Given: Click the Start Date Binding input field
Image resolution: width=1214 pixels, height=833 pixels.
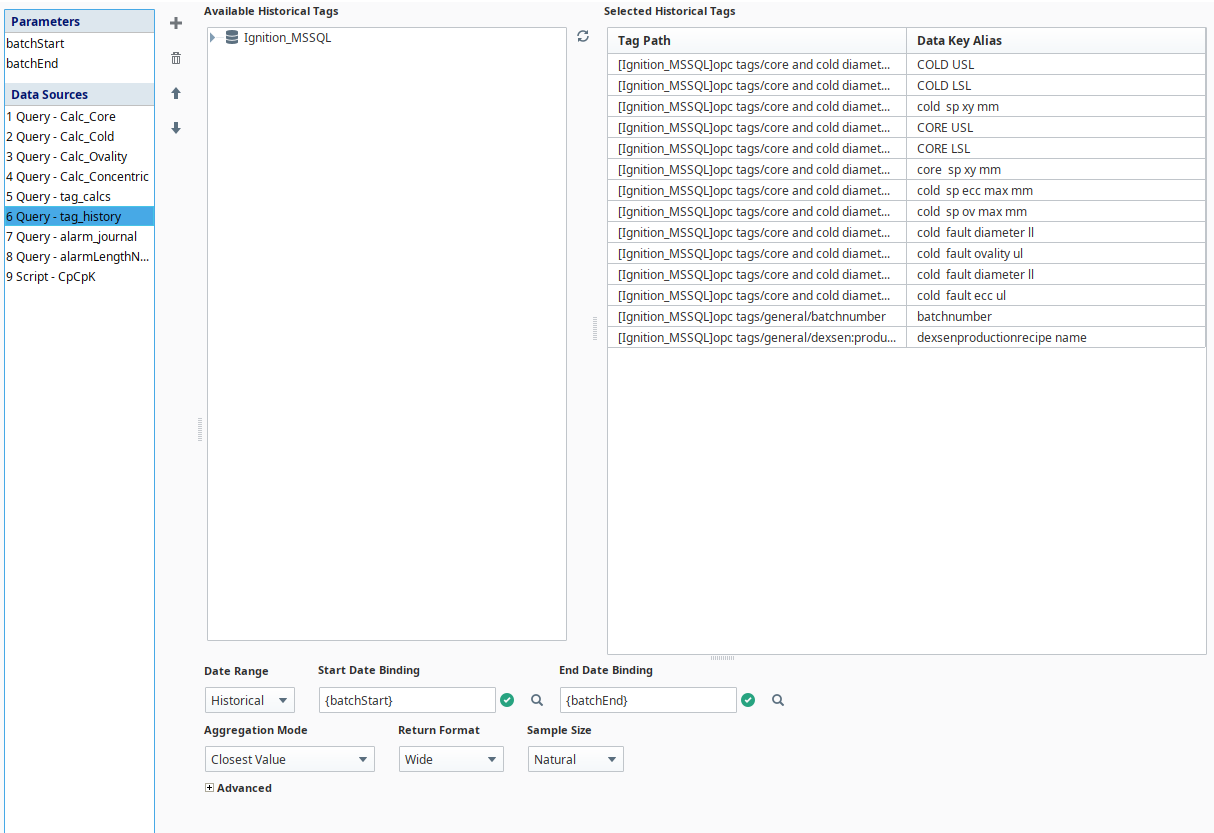Looking at the screenshot, I should pyautogui.click(x=407, y=700).
